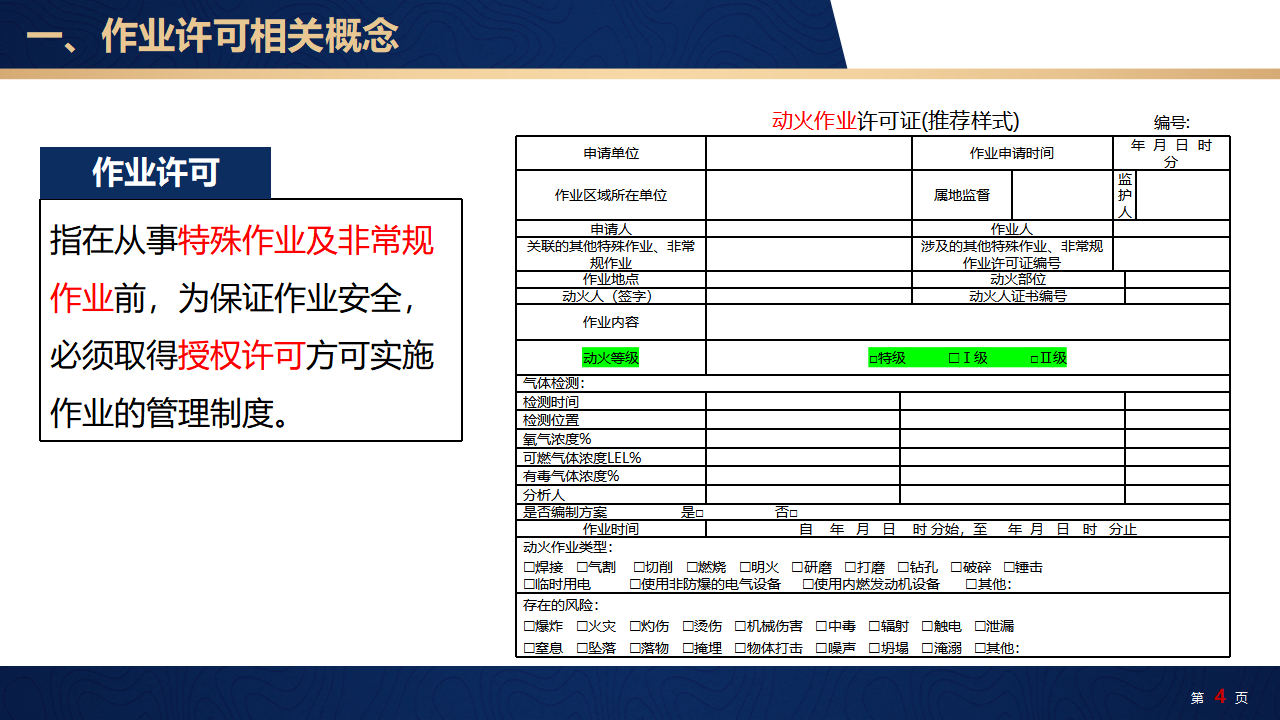Click the 动火人（签字） cell

(611, 296)
